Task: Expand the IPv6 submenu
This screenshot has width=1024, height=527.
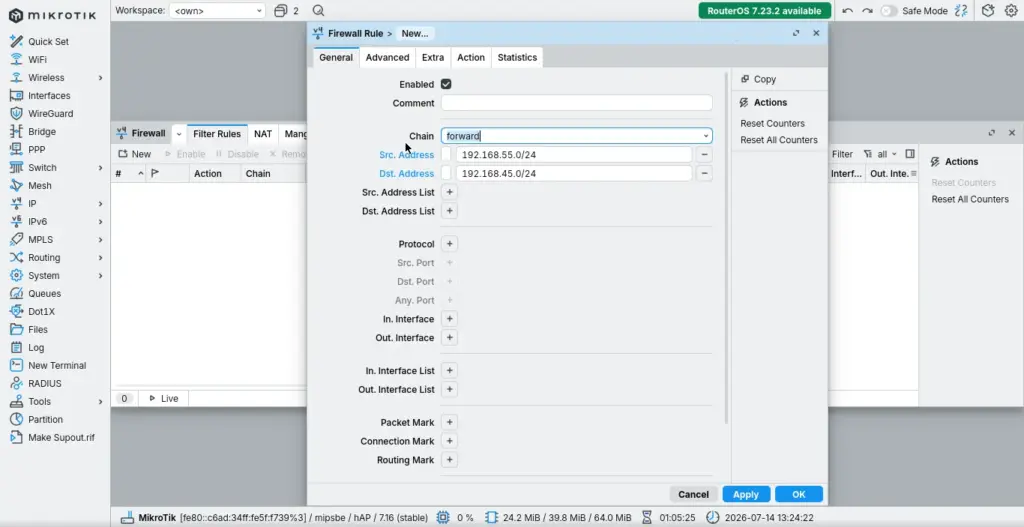Action: point(101,221)
